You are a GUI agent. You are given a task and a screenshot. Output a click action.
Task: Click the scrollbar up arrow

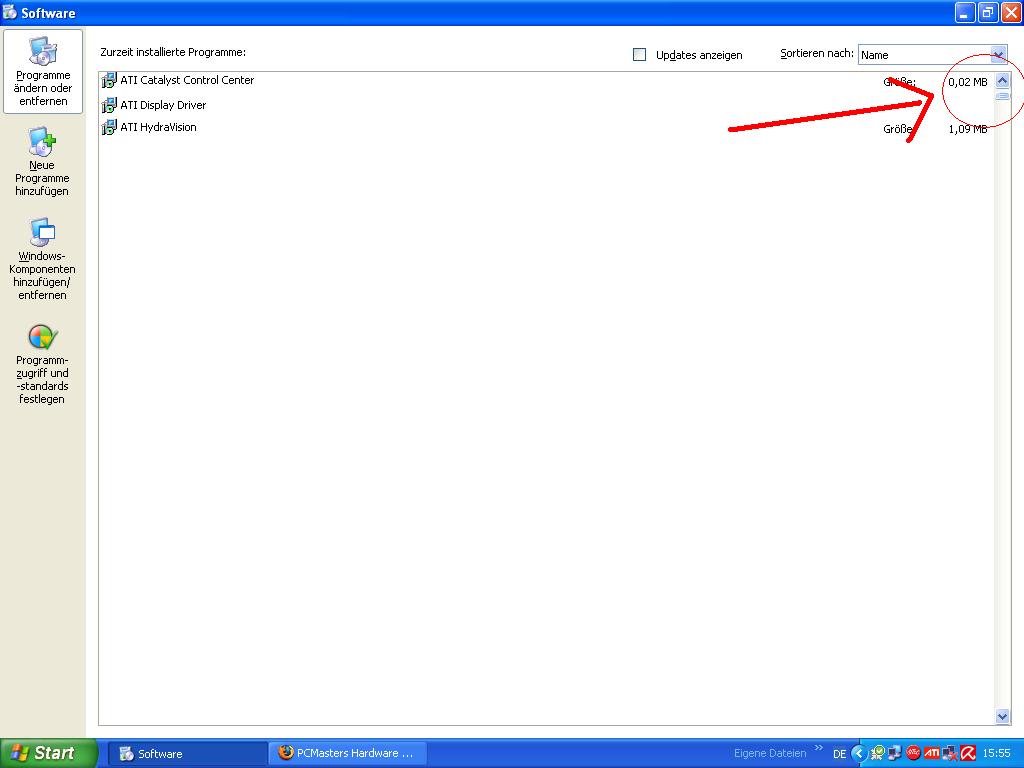tap(1002, 80)
